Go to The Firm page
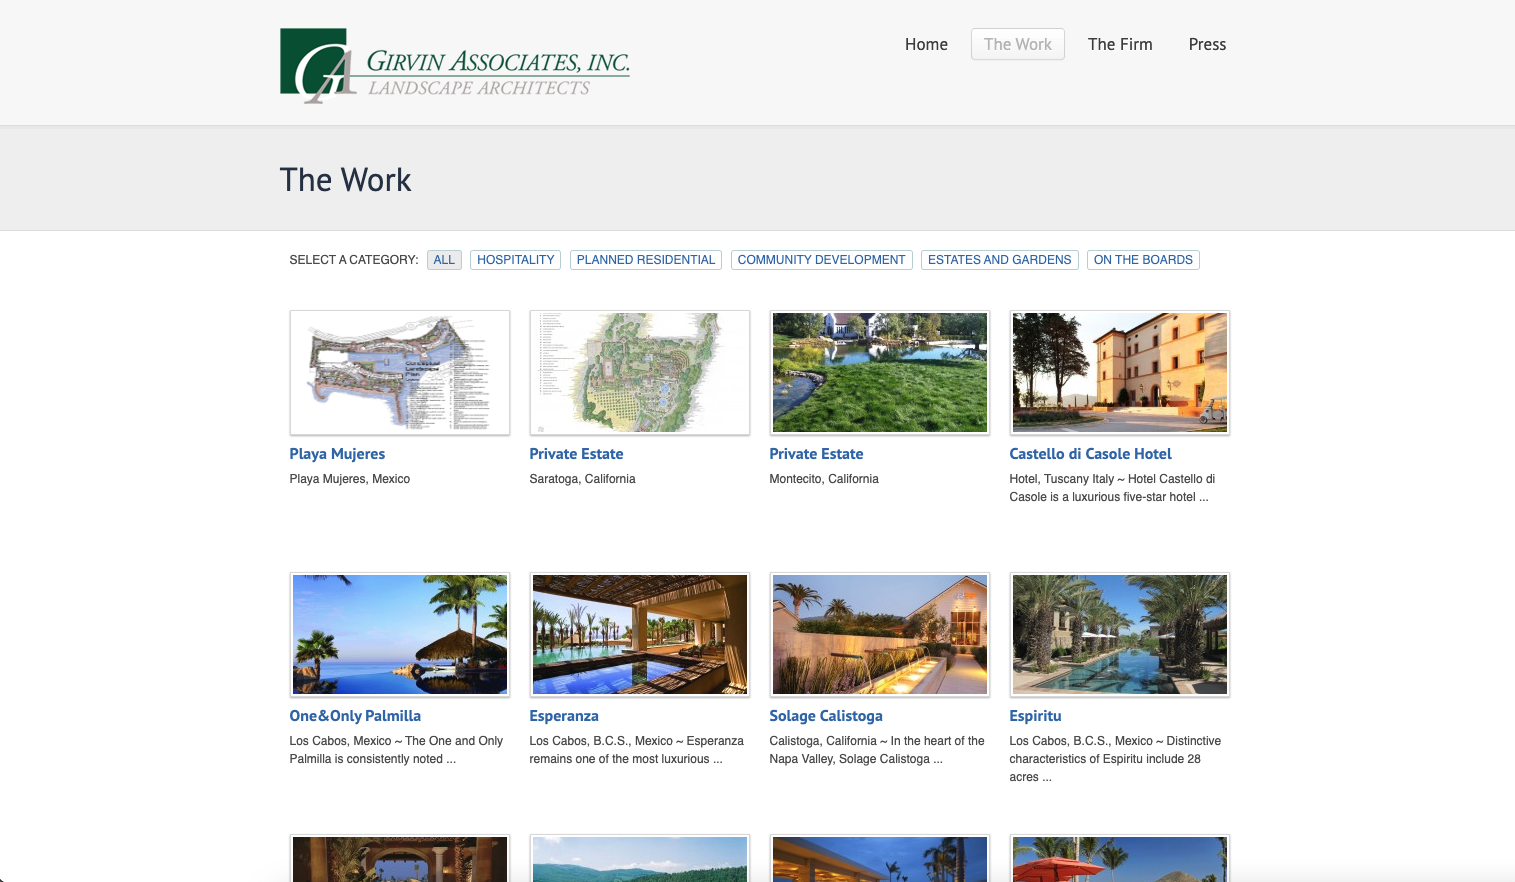Screen dimensions: 1515x882 click(x=1120, y=44)
